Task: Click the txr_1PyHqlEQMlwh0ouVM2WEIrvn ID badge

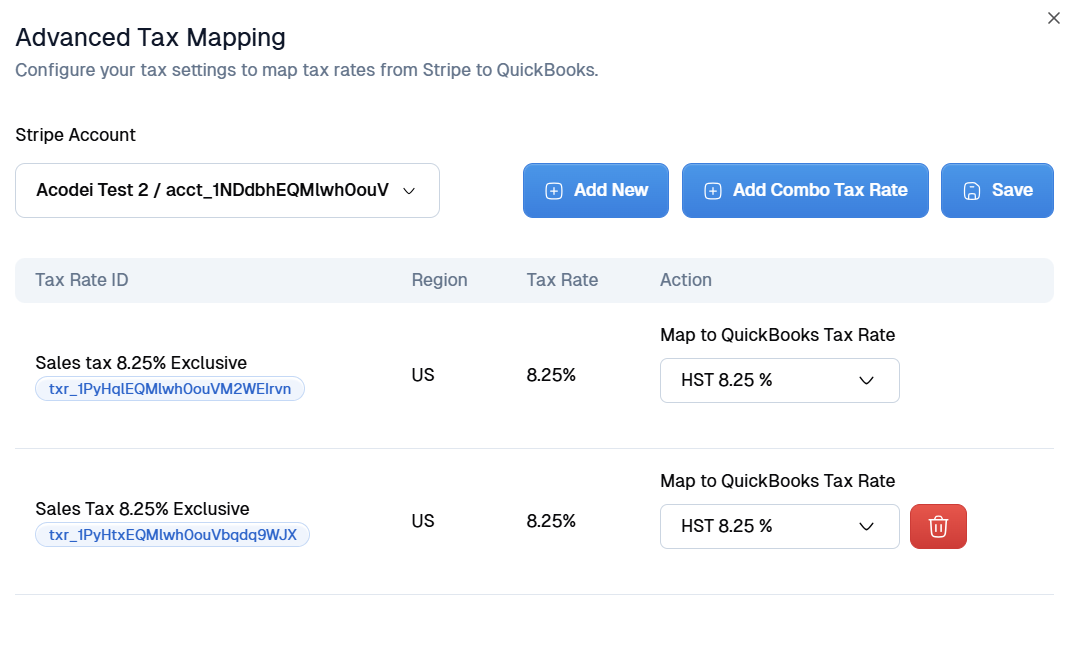Action: point(170,389)
